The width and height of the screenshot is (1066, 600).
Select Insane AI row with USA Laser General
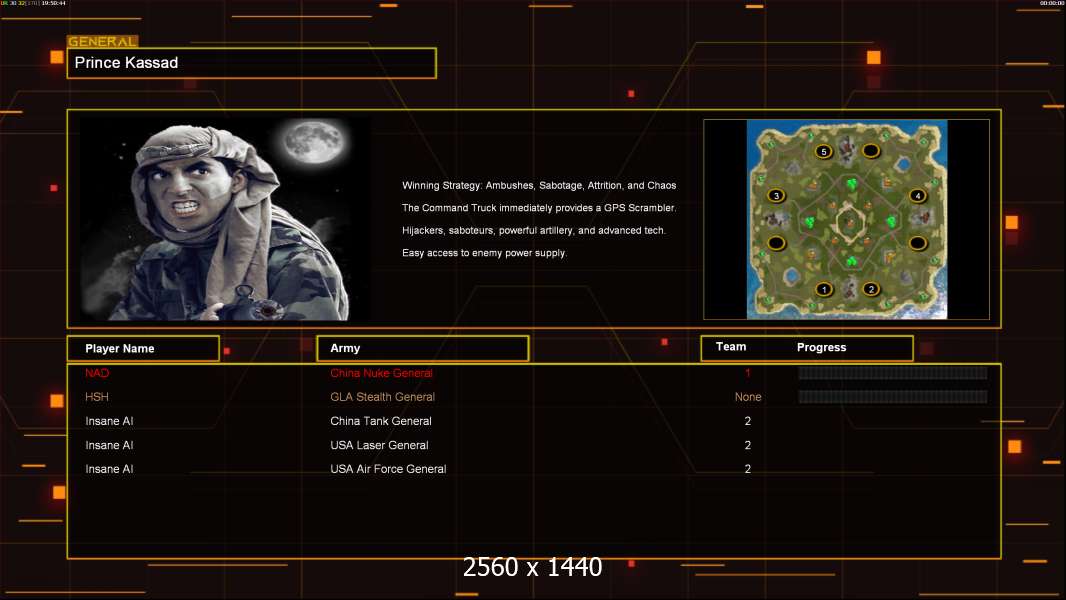534,445
